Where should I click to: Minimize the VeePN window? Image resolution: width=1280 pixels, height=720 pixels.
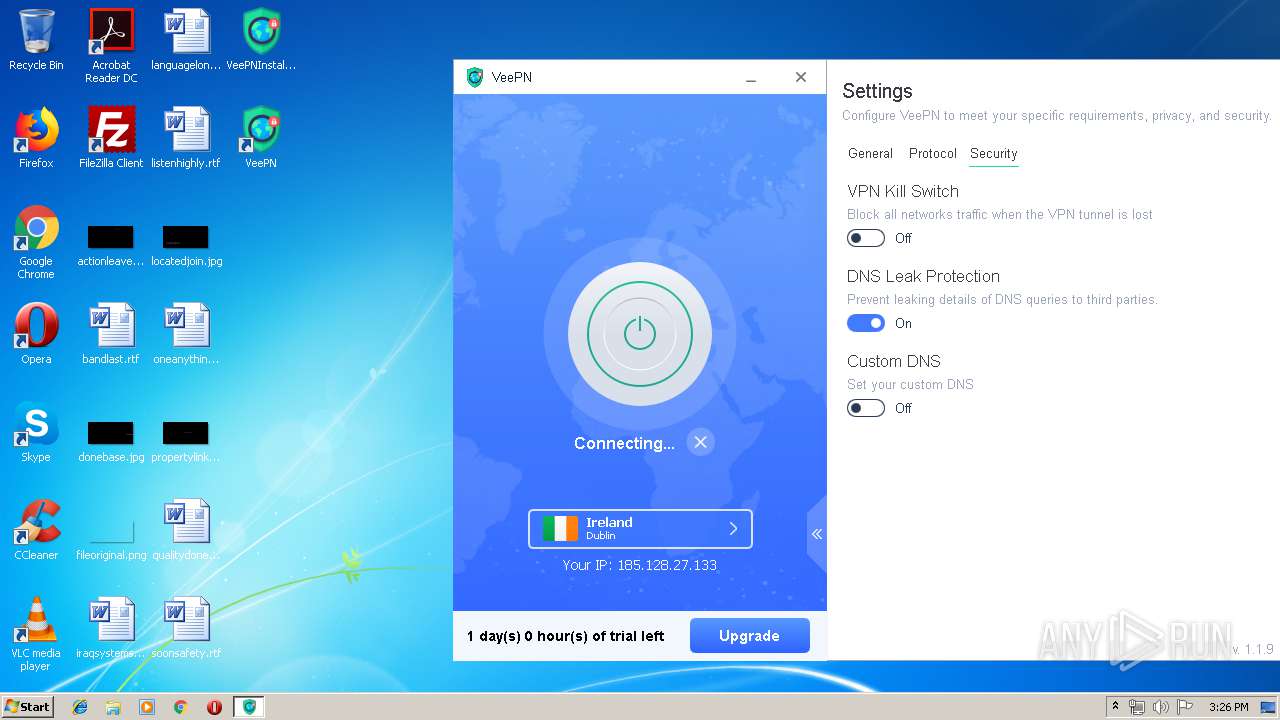point(751,77)
